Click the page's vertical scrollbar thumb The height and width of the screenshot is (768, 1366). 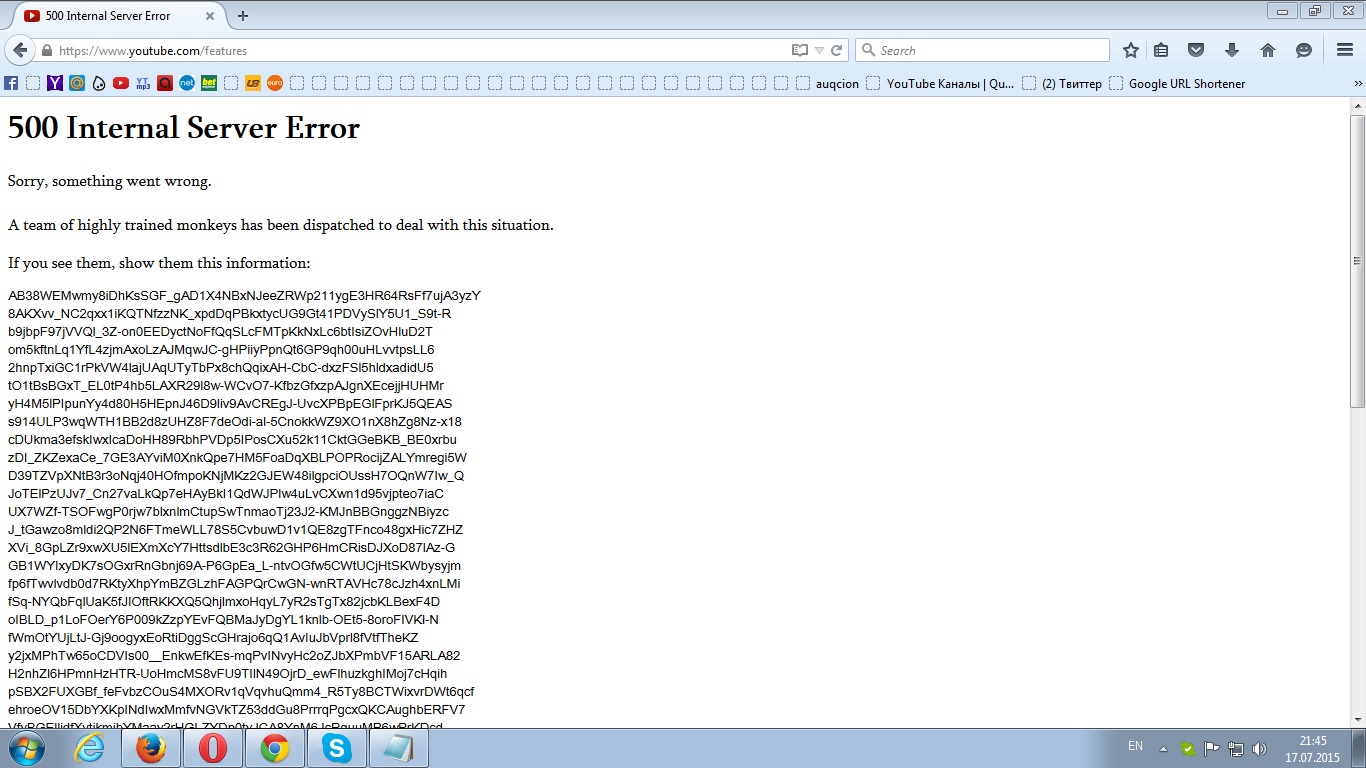1357,259
